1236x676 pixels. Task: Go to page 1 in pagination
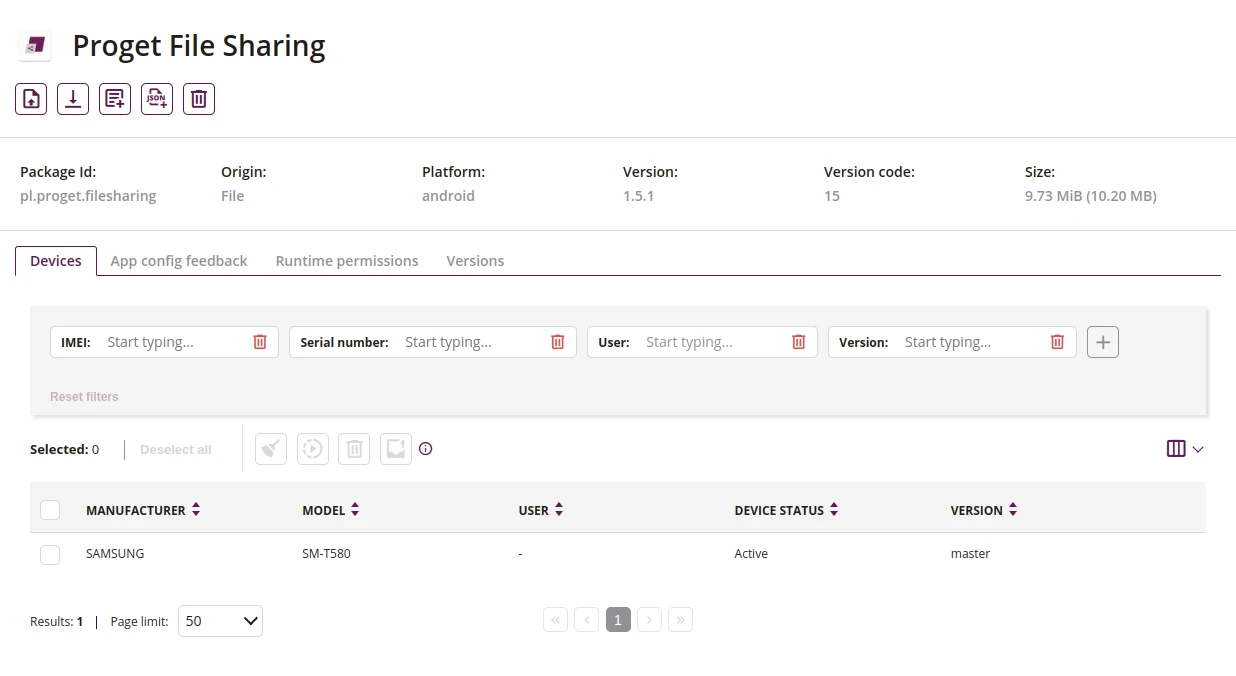(x=618, y=620)
